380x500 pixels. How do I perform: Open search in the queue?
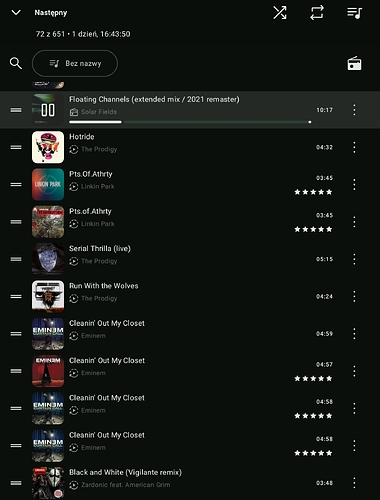tap(16, 63)
